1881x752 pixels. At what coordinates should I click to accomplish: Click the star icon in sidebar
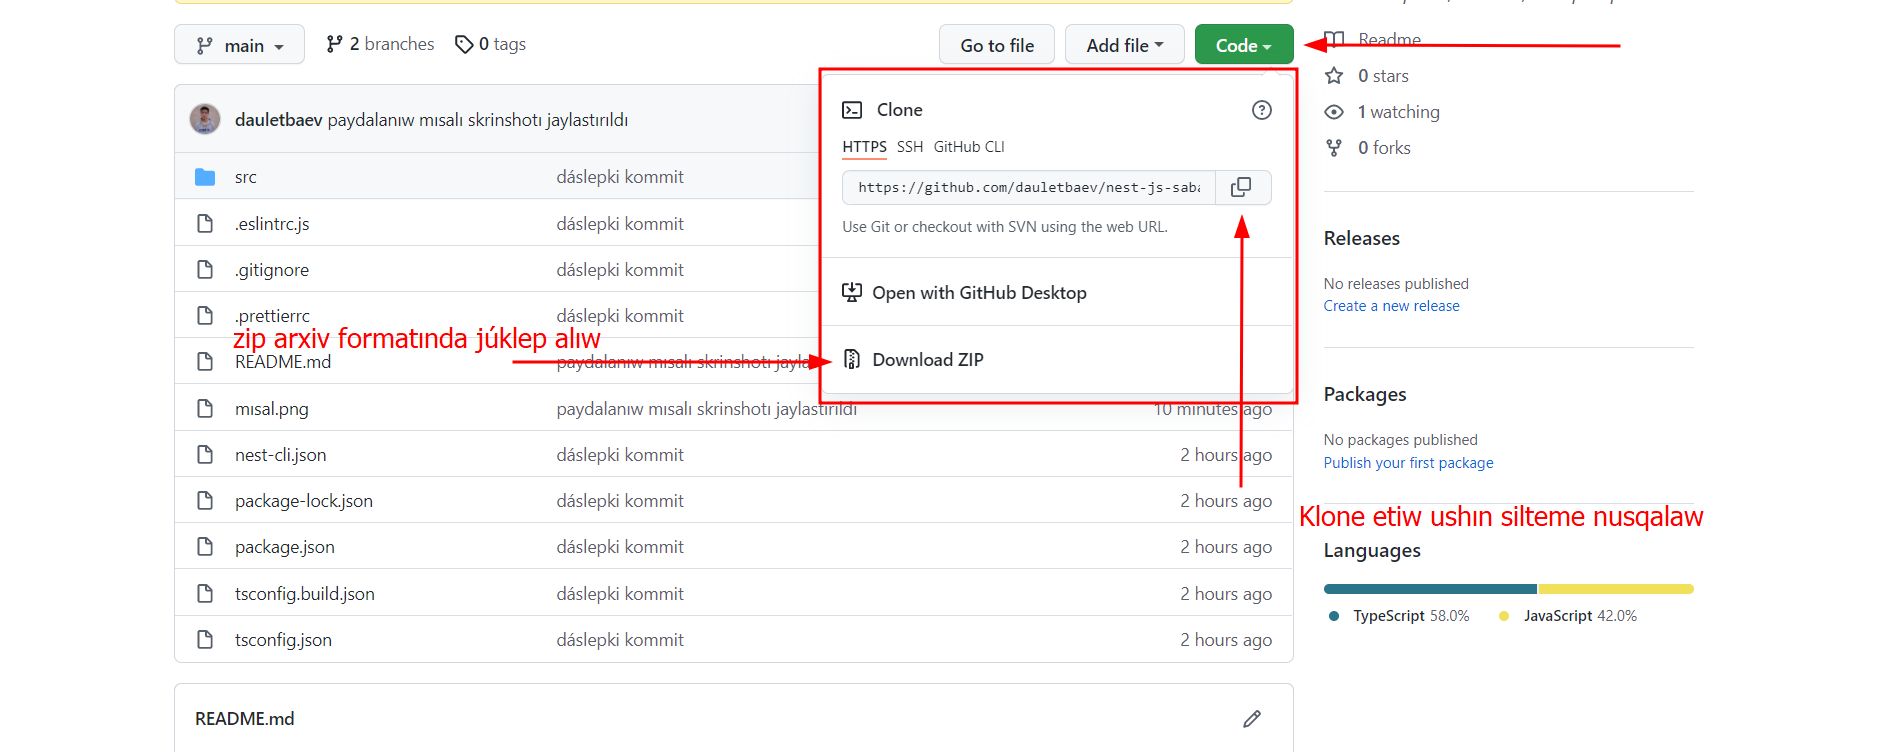pyautogui.click(x=1334, y=76)
